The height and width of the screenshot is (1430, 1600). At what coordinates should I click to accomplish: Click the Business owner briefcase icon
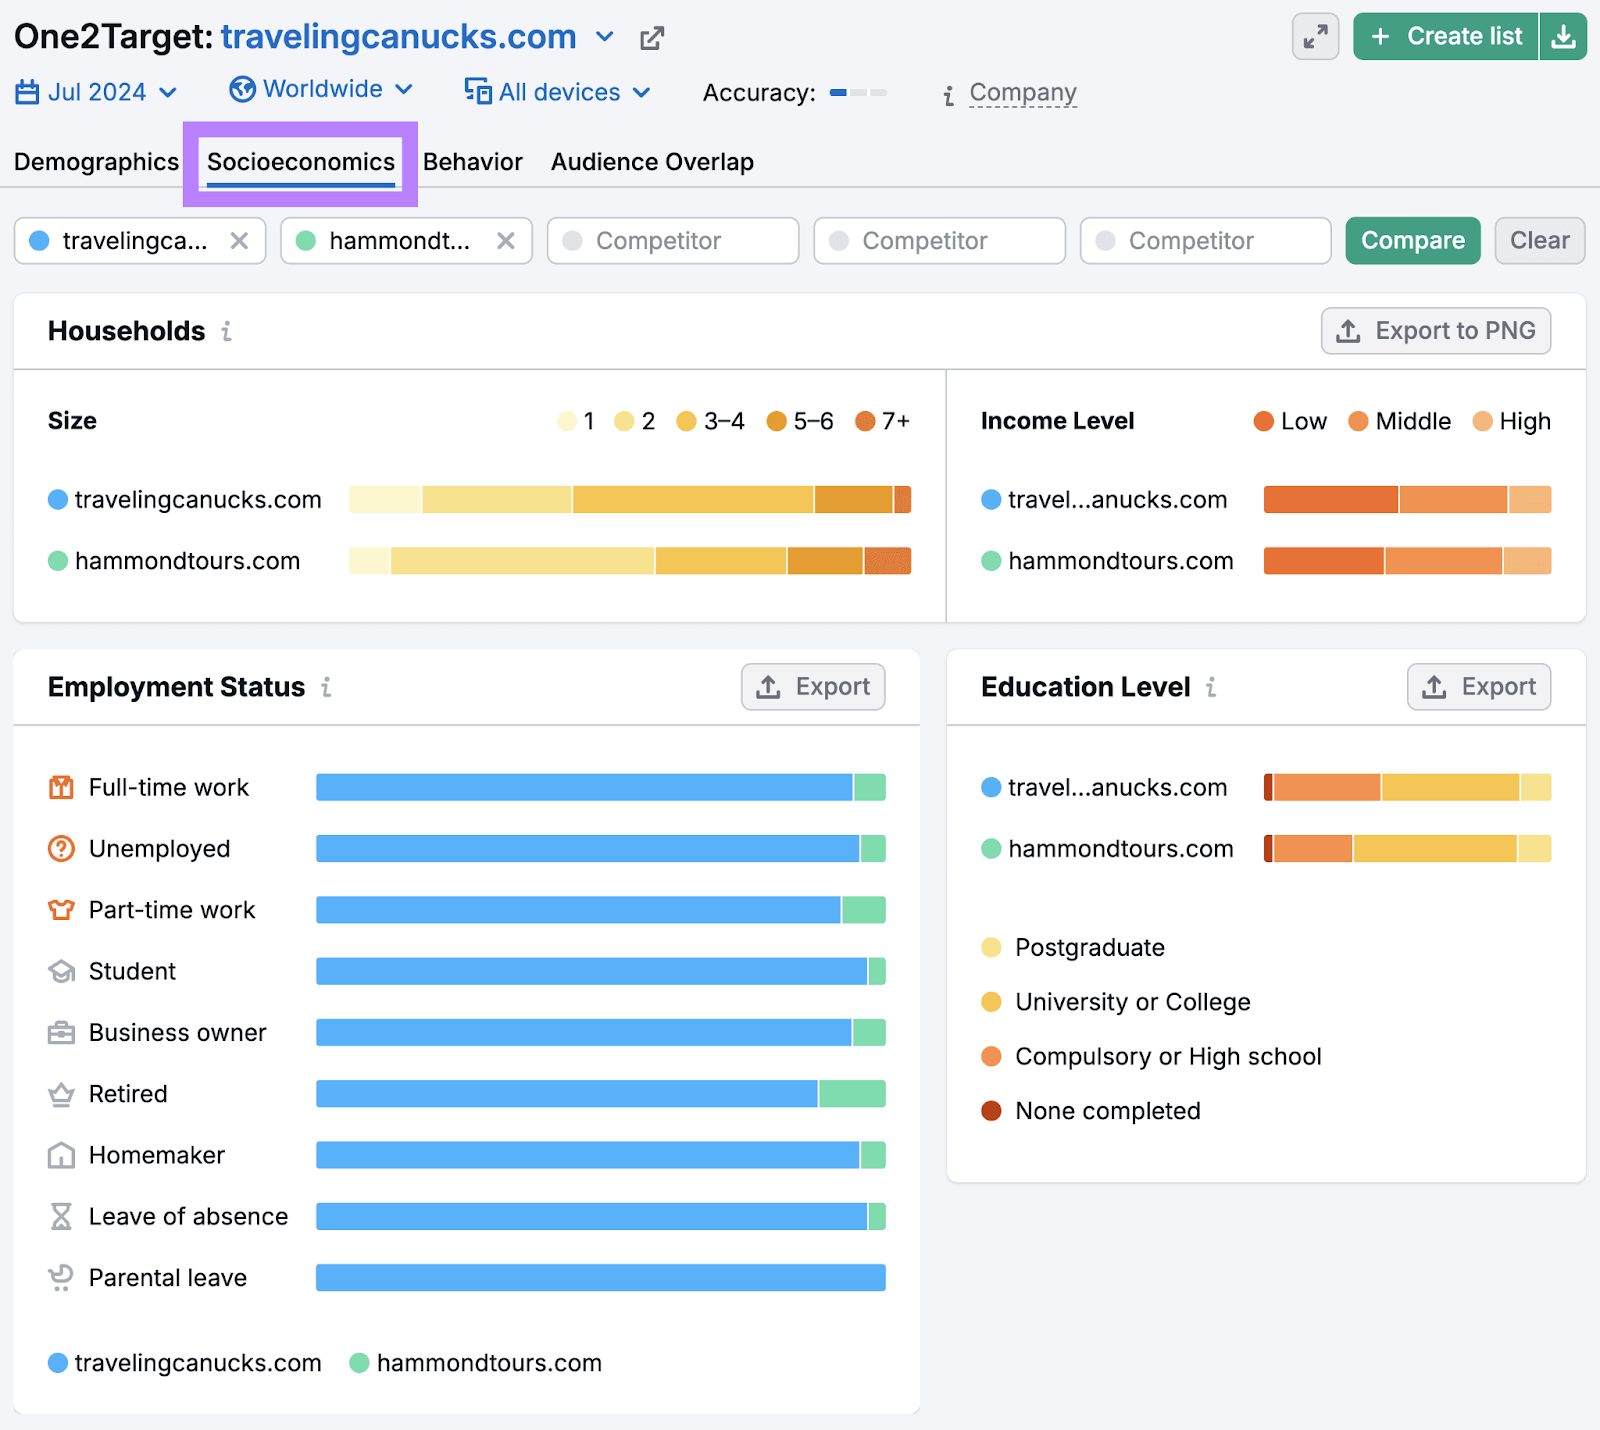tap(61, 1033)
